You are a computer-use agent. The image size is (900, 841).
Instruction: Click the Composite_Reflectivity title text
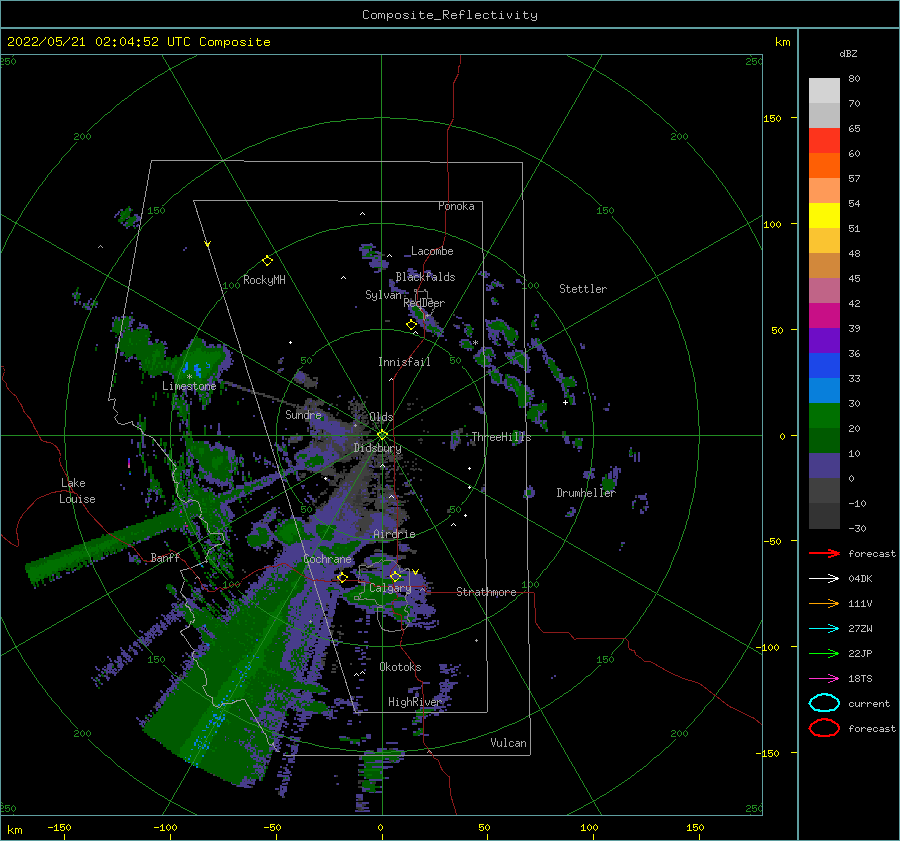tap(450, 15)
